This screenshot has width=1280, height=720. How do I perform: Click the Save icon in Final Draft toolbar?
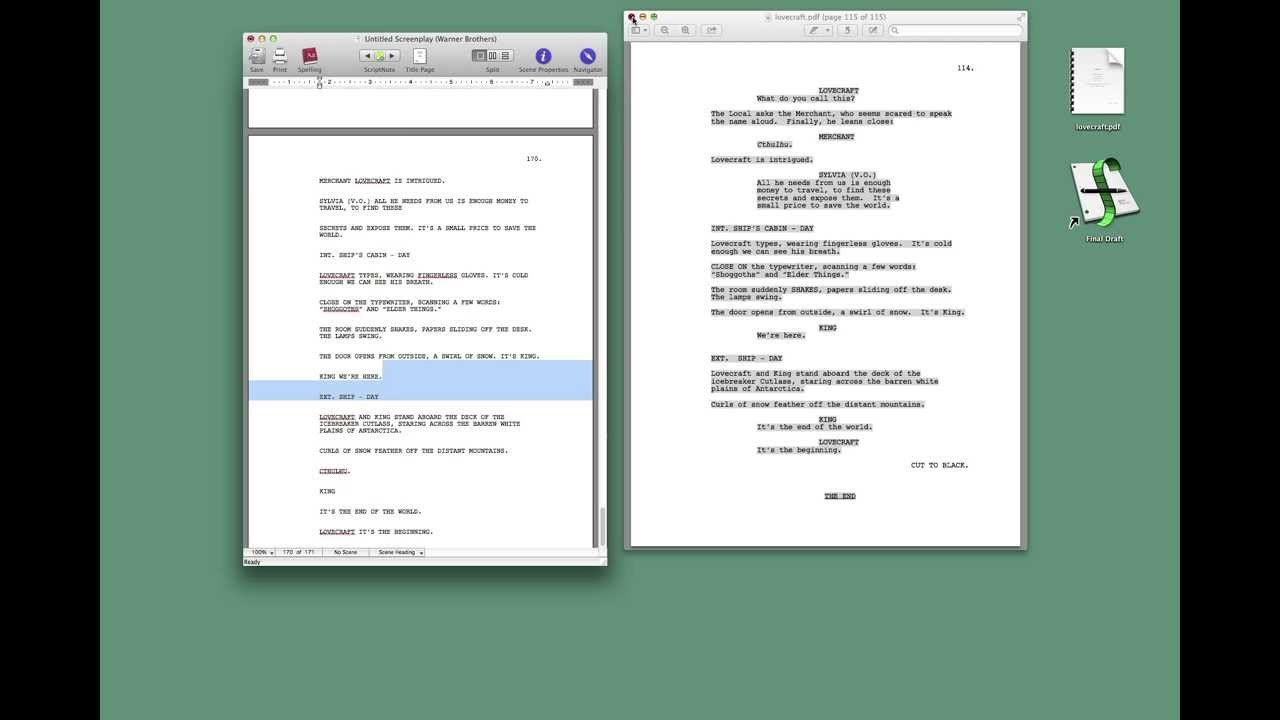coord(257,56)
